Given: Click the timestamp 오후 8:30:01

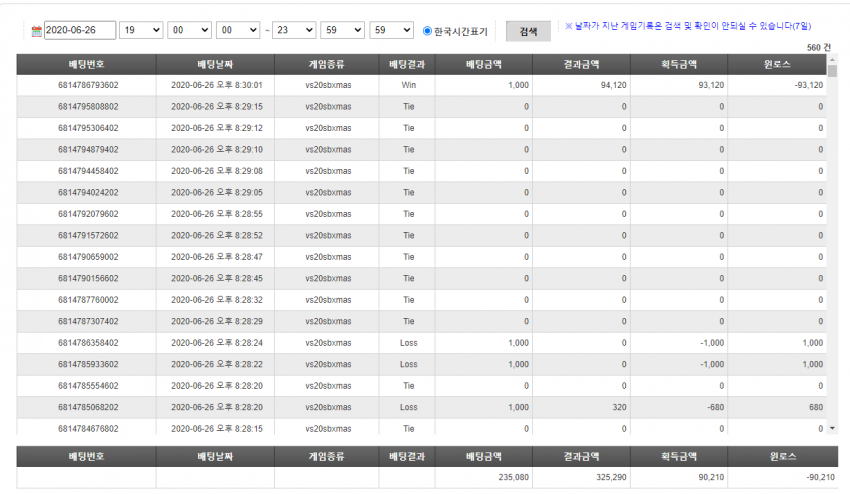Looking at the screenshot, I should coord(239,85).
